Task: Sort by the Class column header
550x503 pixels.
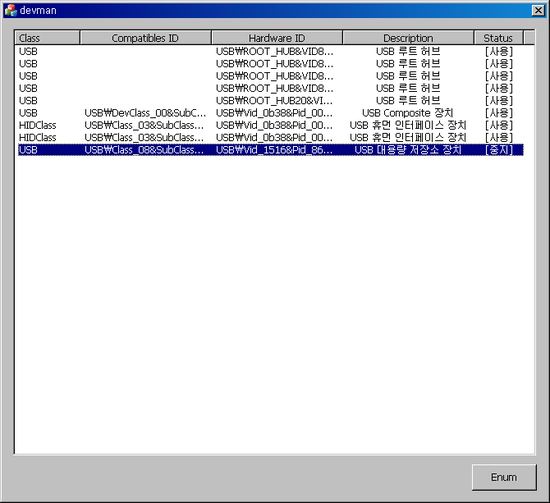Action: (47, 38)
